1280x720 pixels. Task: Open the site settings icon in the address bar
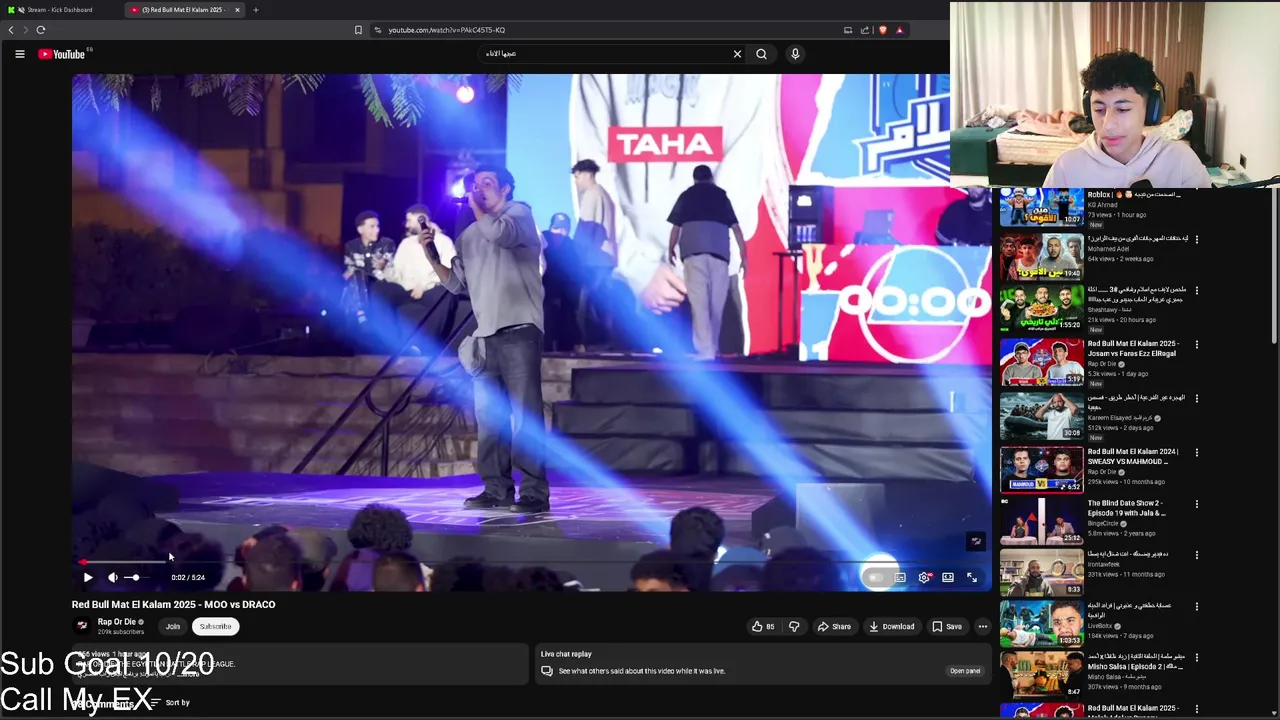click(378, 30)
